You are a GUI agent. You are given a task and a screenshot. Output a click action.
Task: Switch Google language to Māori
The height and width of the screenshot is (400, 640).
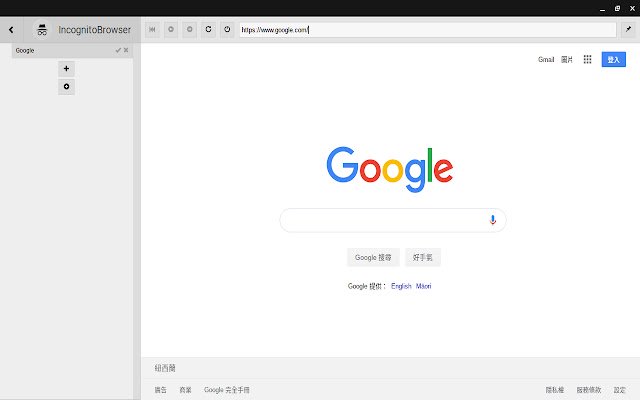(424, 286)
